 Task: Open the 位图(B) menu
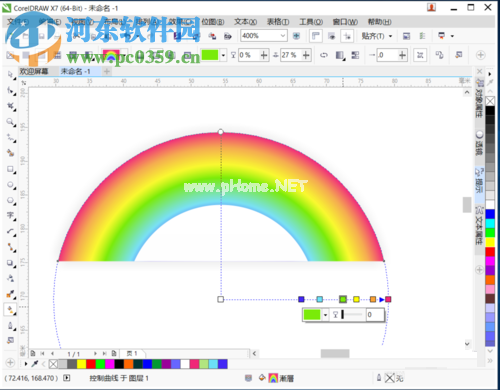213,22
